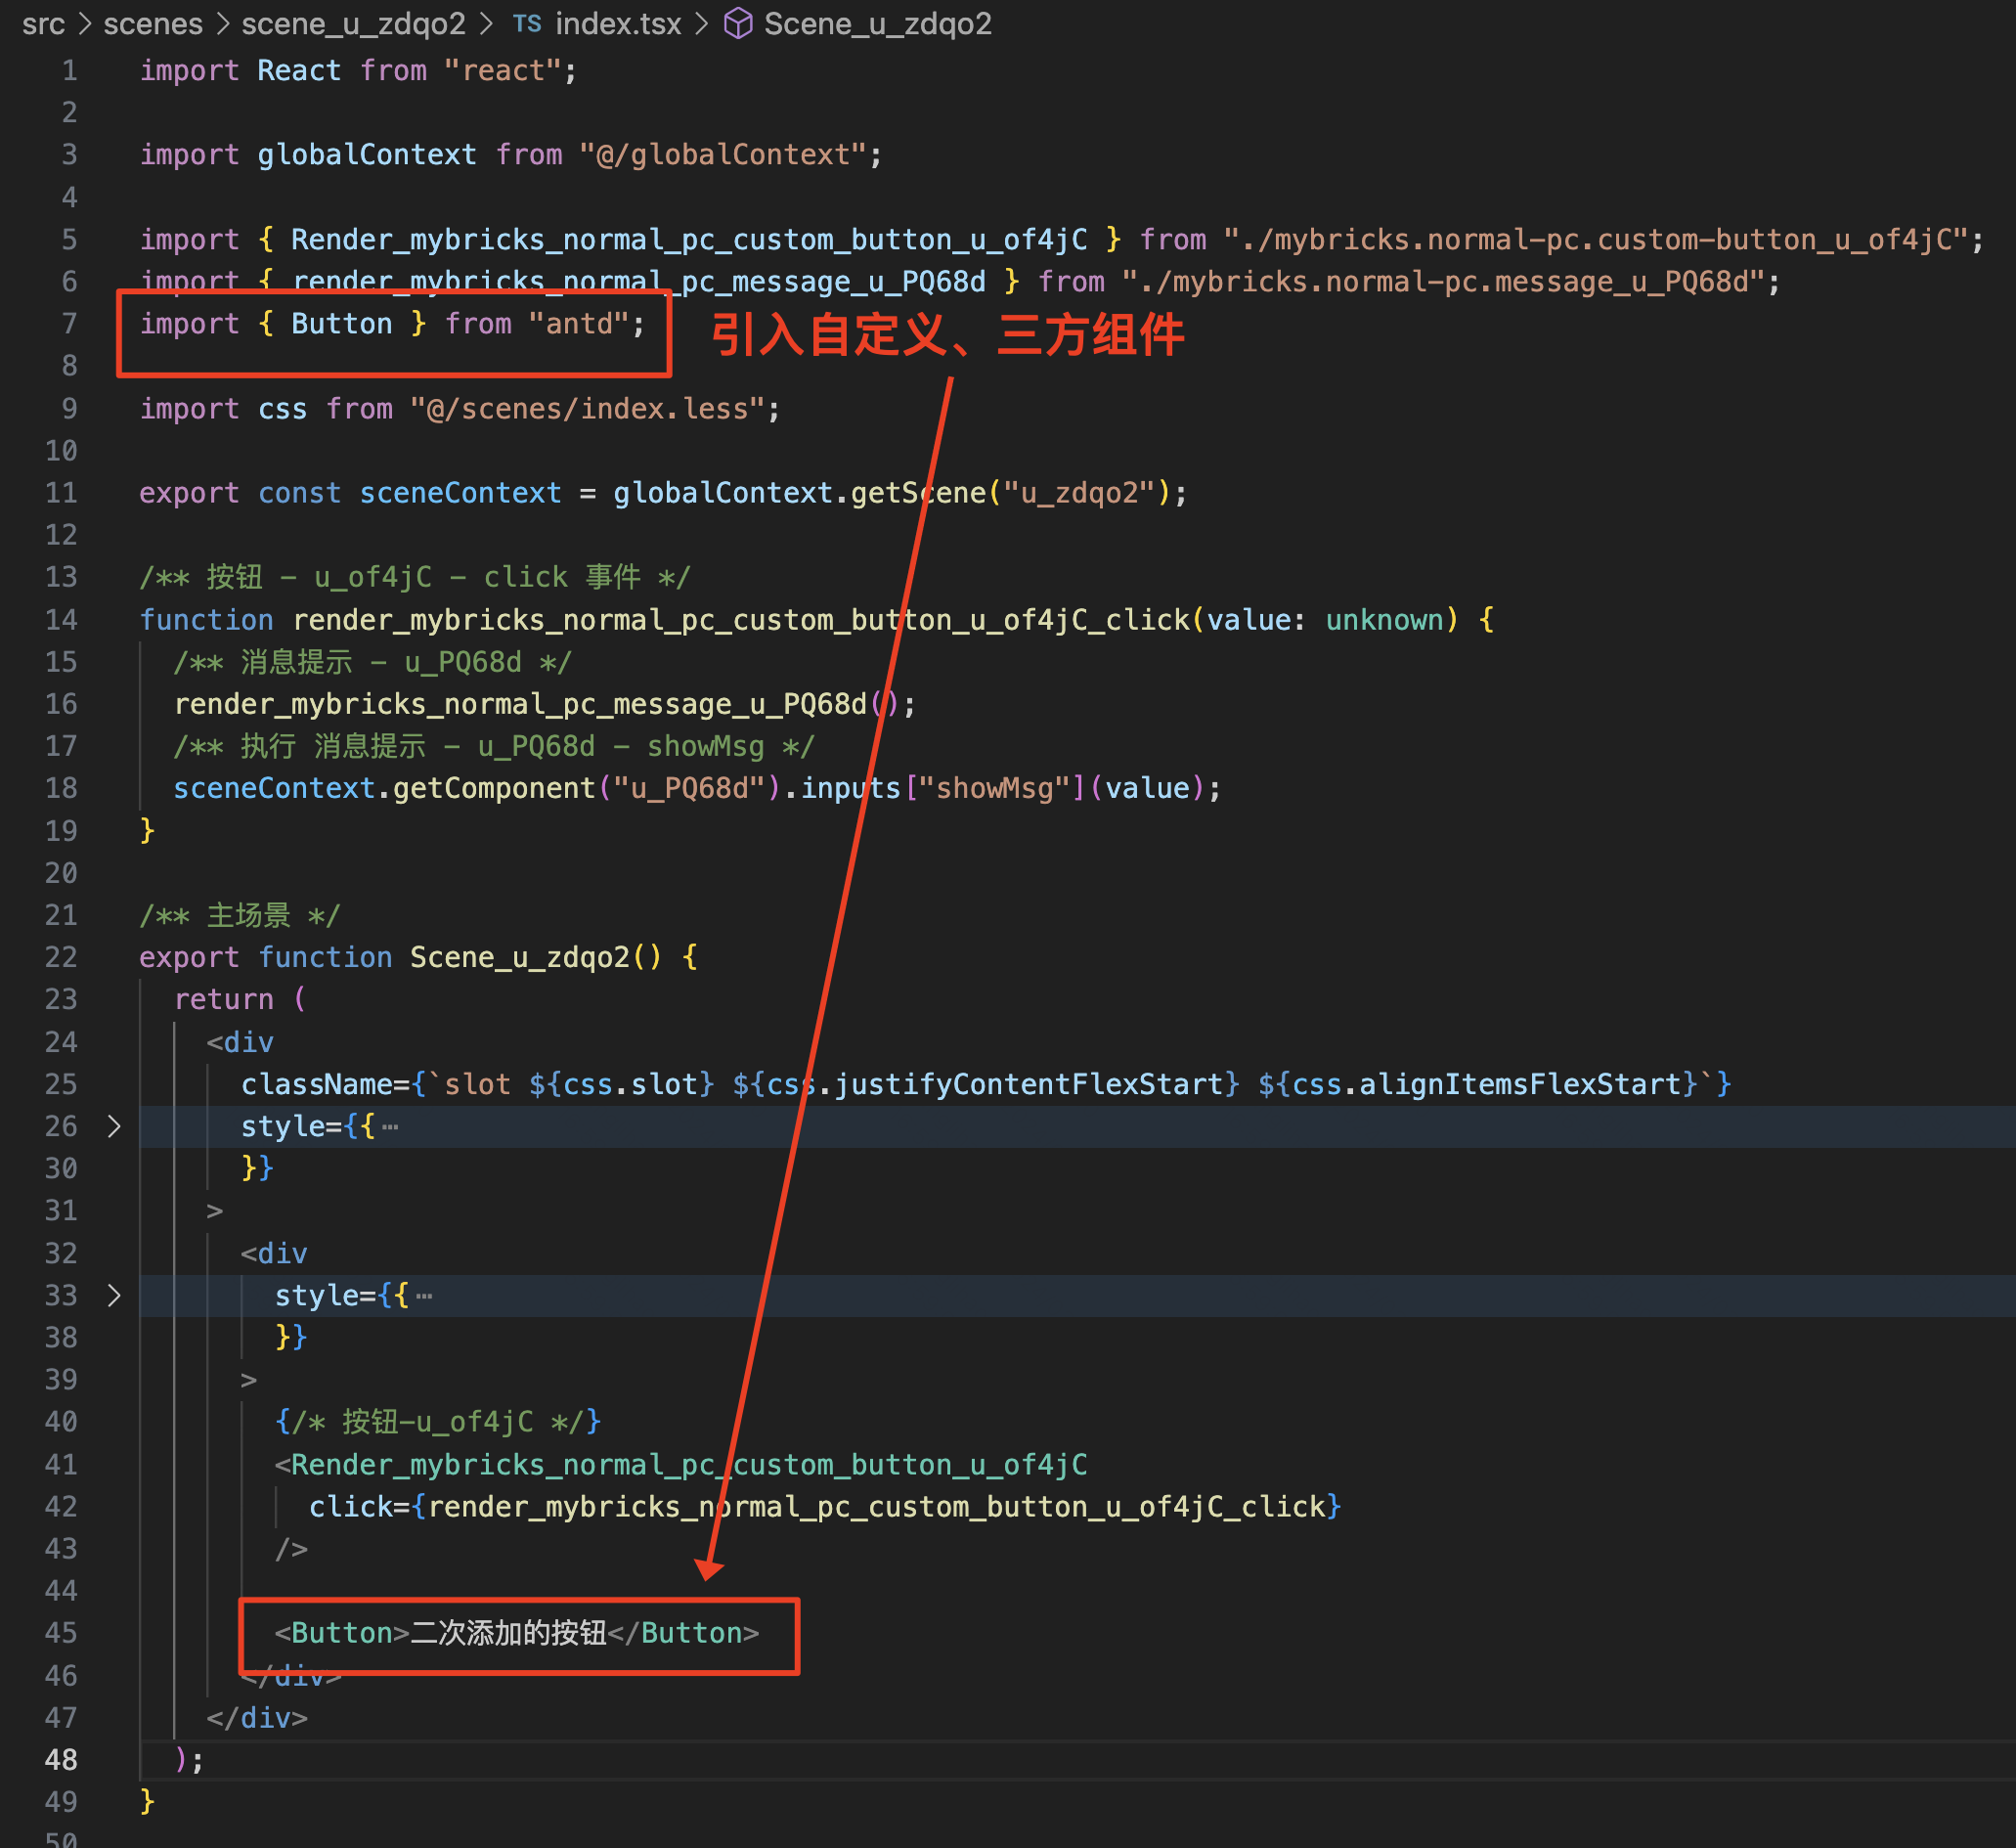Click closing '</Button>' tag on line 45
The image size is (2016, 1848).
click(683, 1633)
